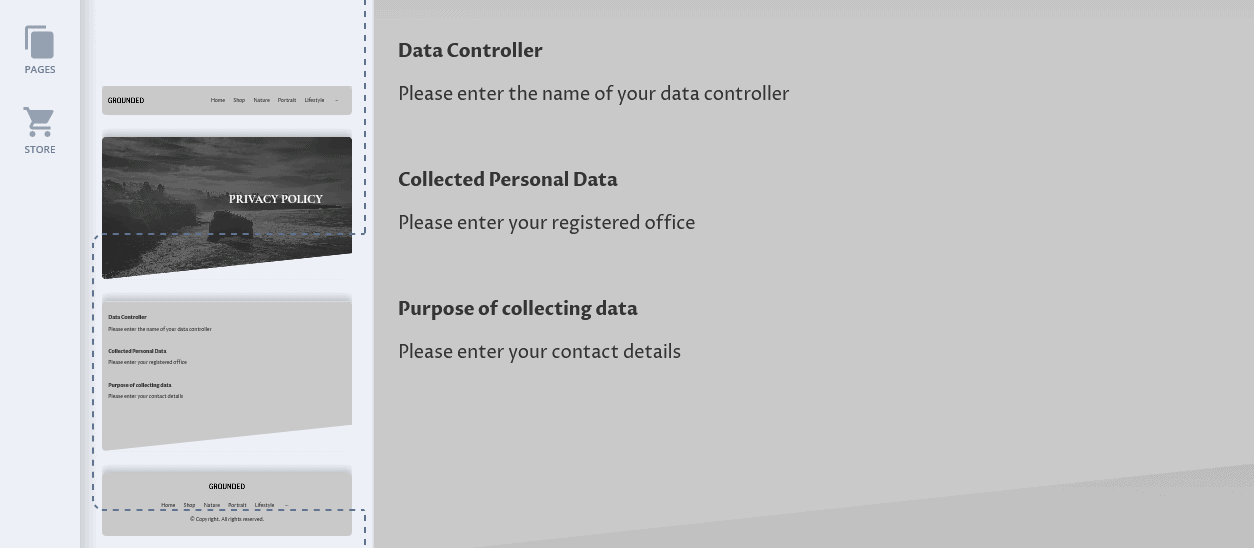Click the 'Please enter the name of your data controller' text
The width and height of the screenshot is (1254, 548).
(594, 93)
